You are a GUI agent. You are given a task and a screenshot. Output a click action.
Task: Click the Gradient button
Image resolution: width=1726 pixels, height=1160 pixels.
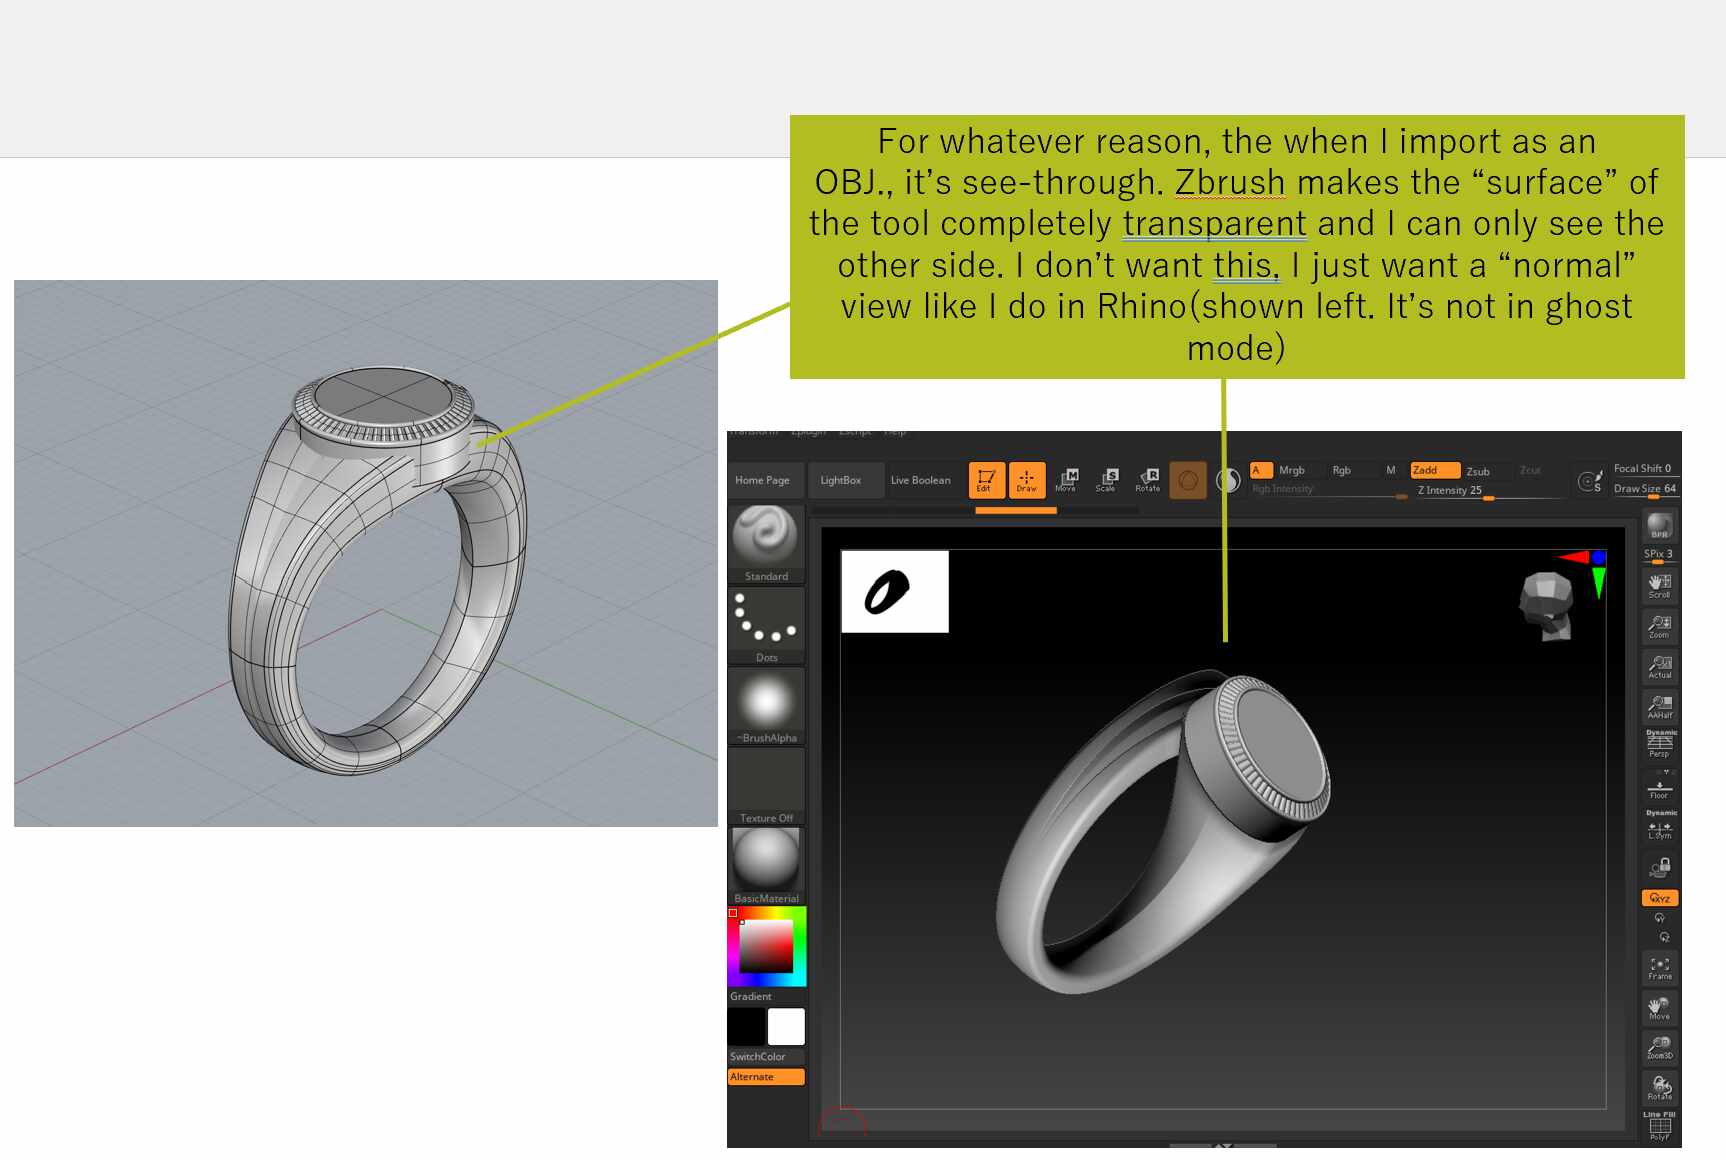[767, 997]
